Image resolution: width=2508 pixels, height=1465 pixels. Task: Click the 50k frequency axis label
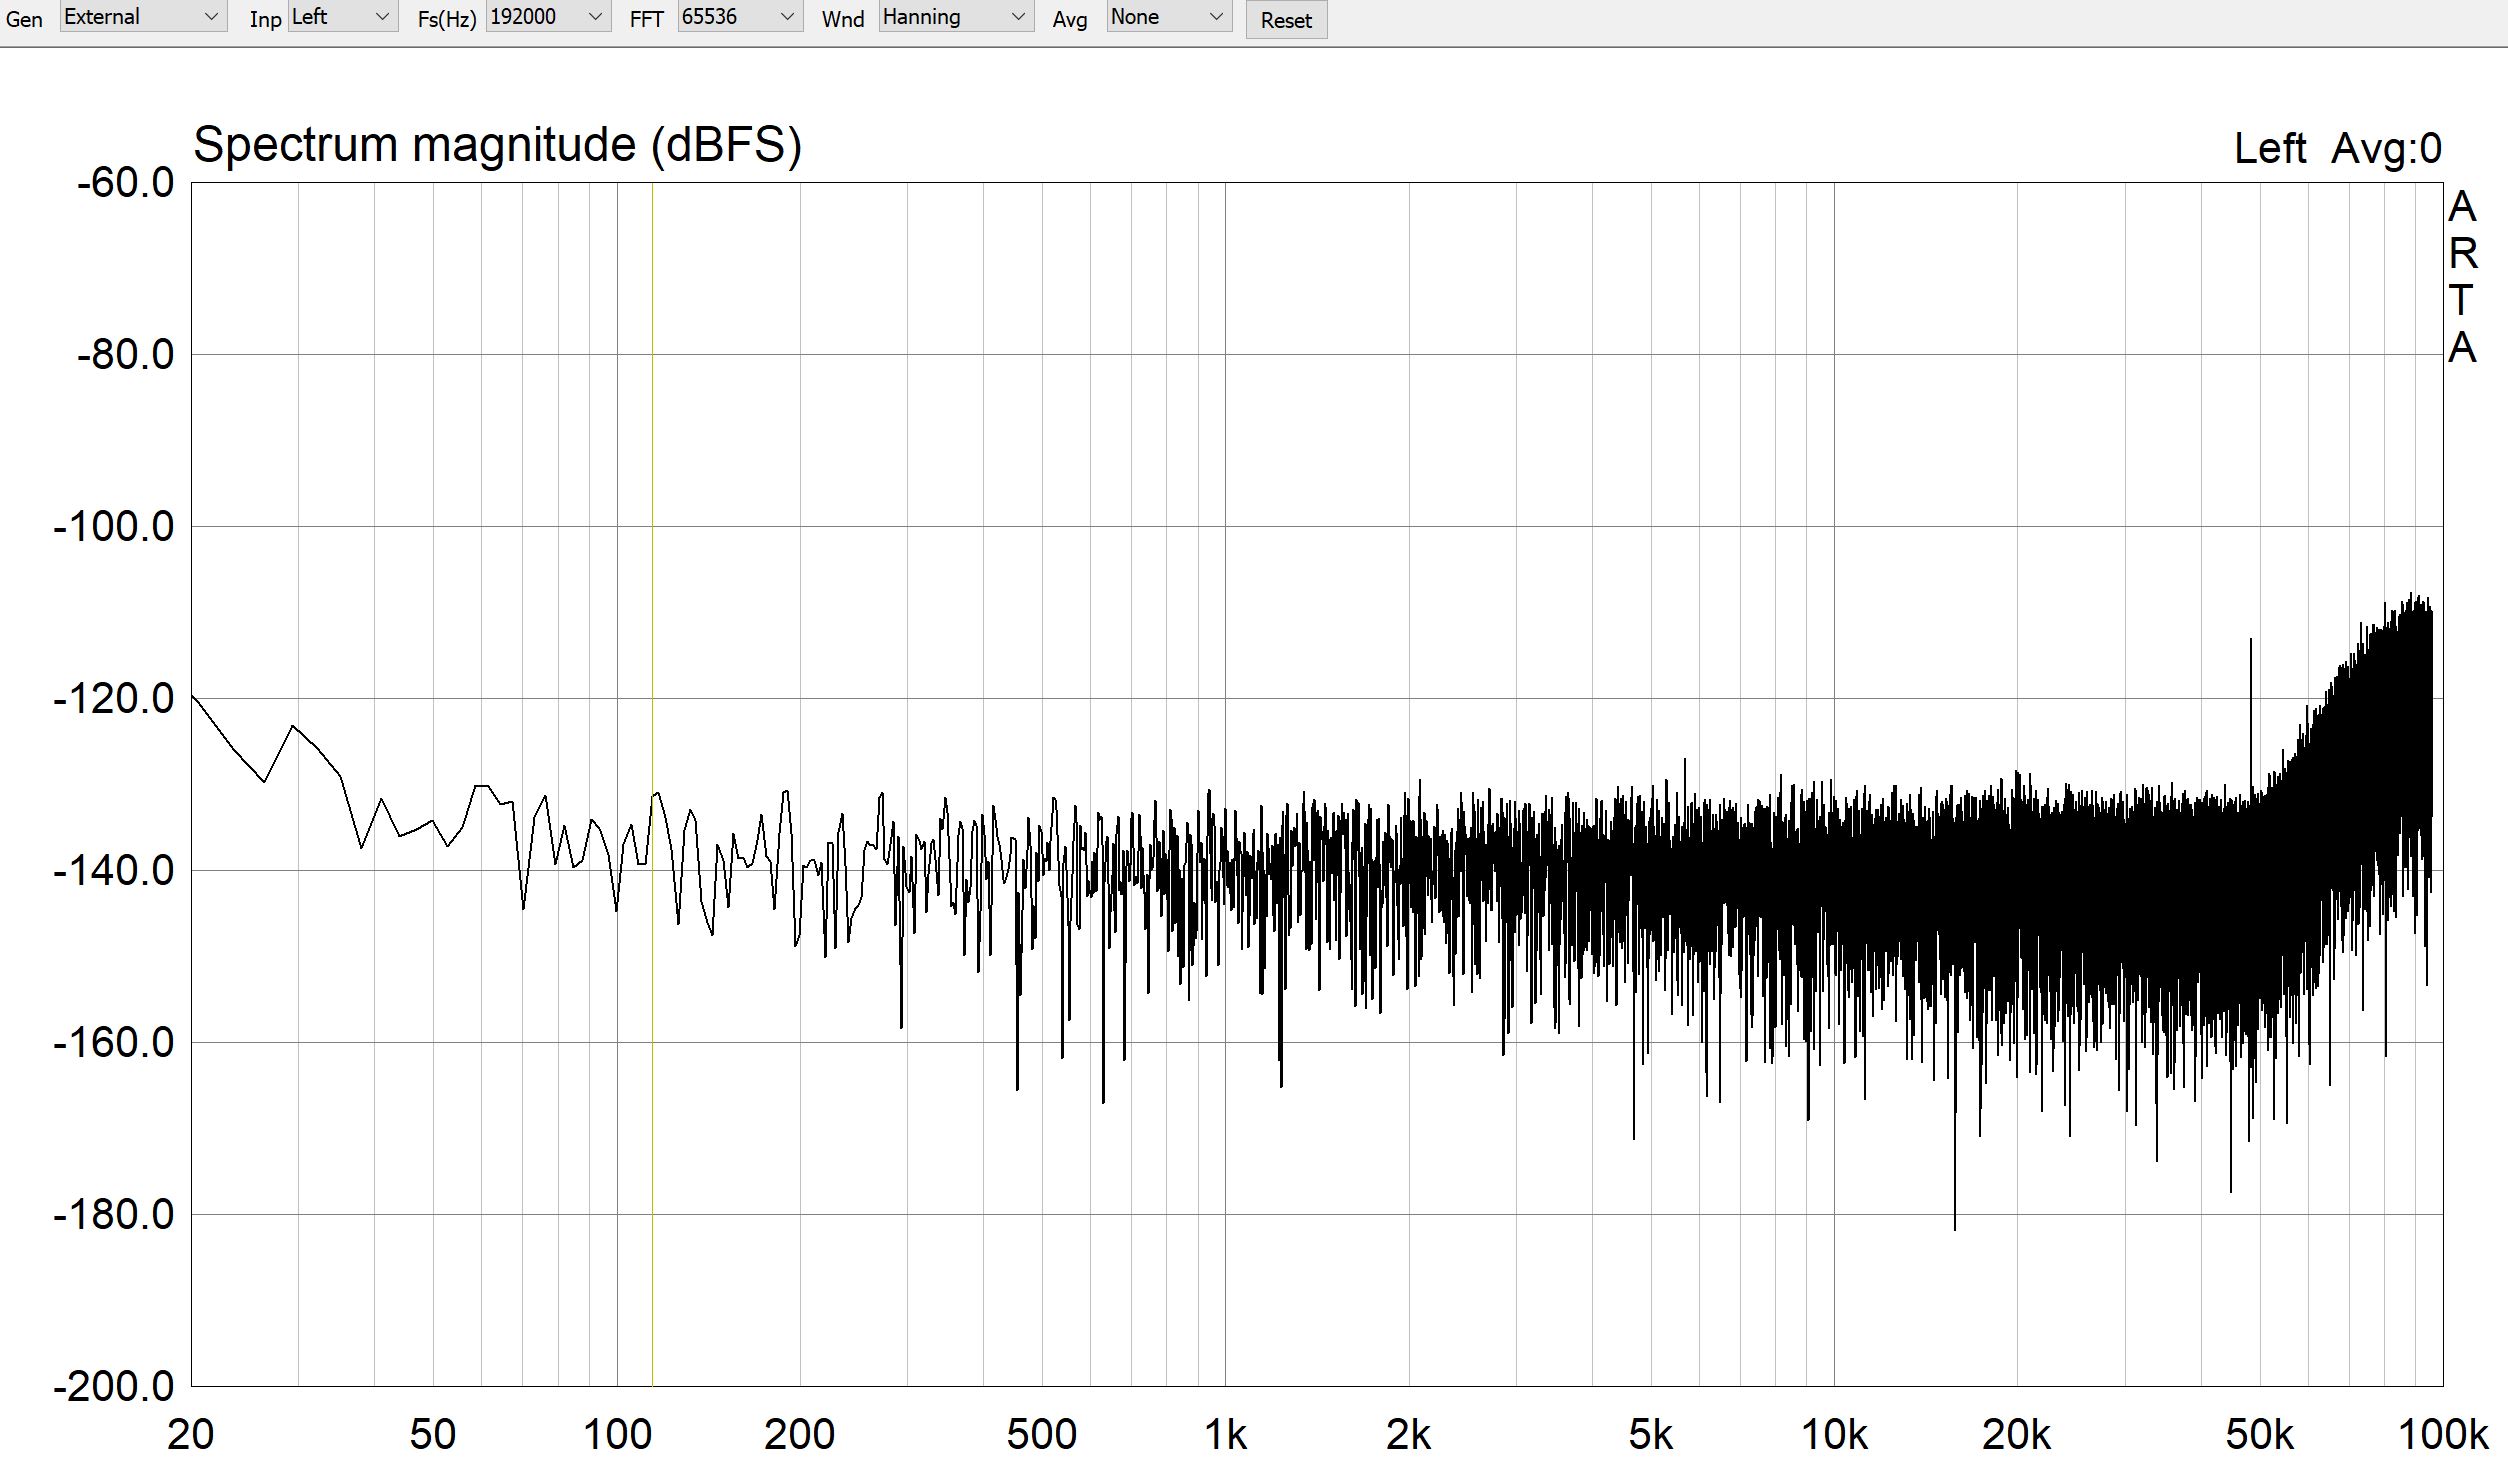pos(2259,1435)
